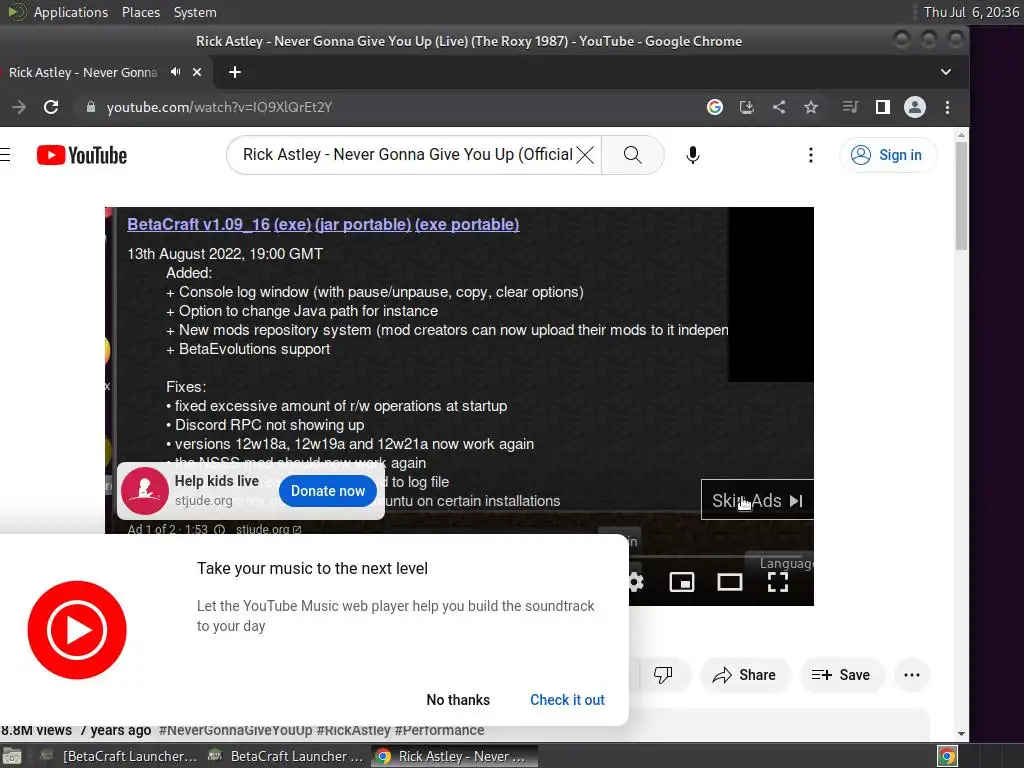
Task: Open stjude.org ad link below video
Action: [x=268, y=529]
